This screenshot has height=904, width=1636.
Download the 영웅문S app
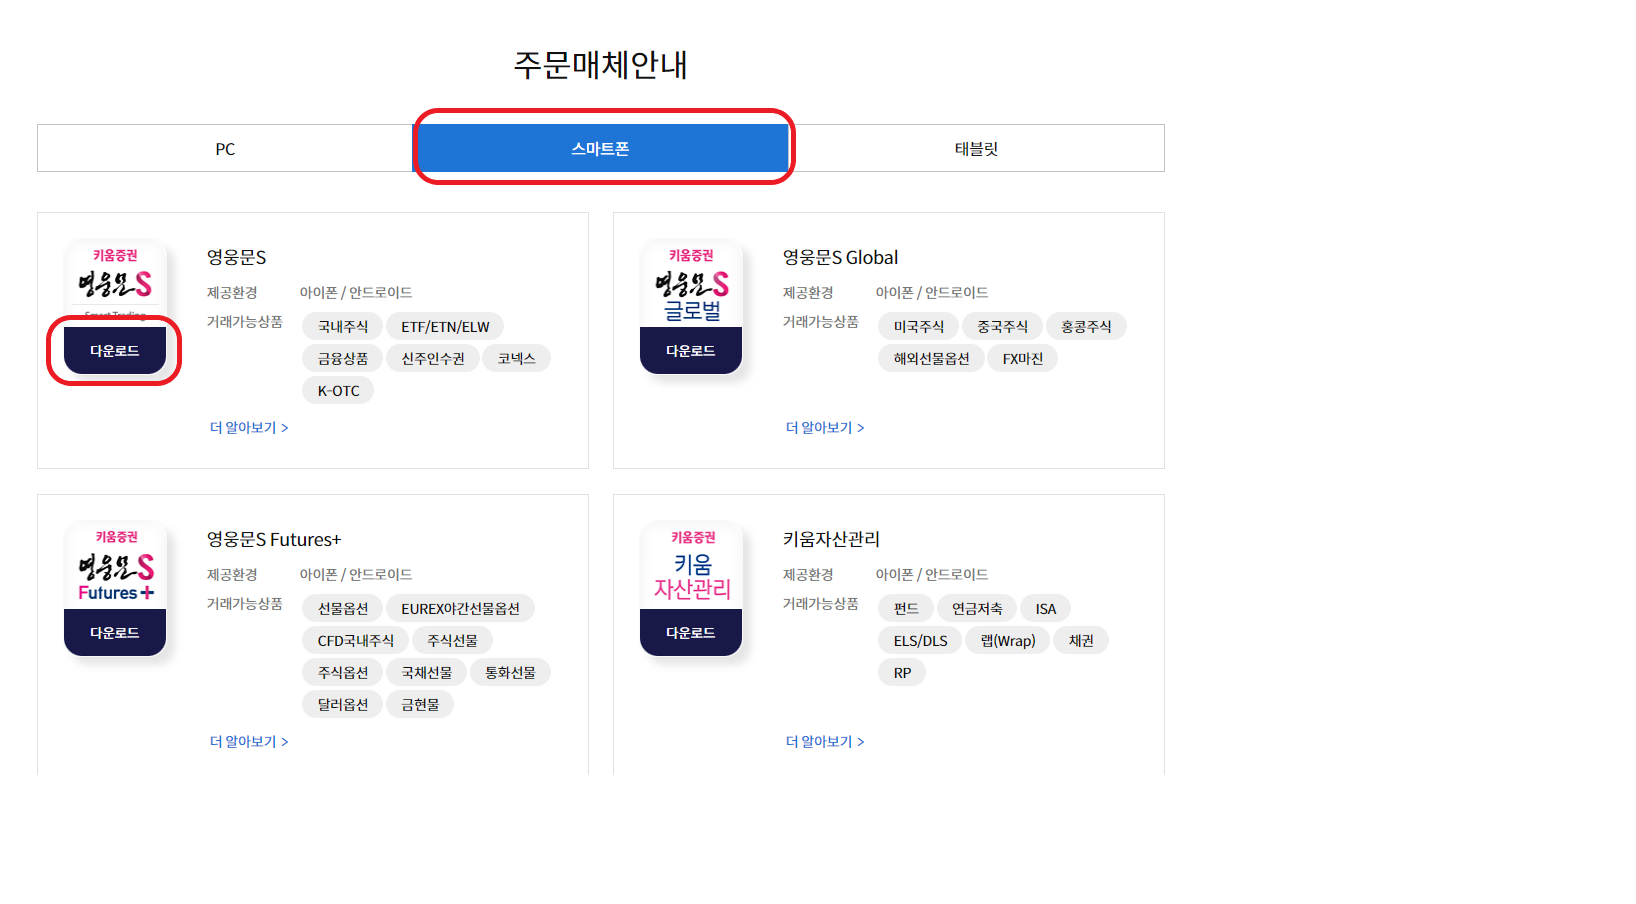(115, 351)
